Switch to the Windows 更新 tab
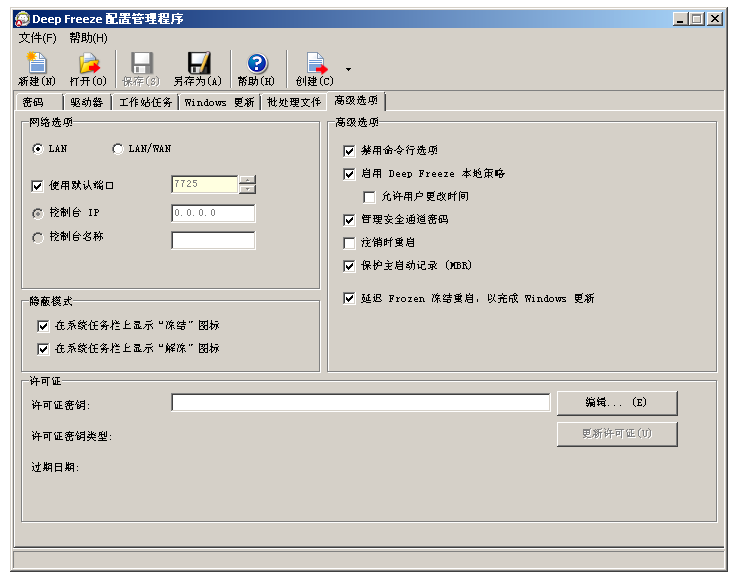The height and width of the screenshot is (581, 739). click(x=219, y=102)
